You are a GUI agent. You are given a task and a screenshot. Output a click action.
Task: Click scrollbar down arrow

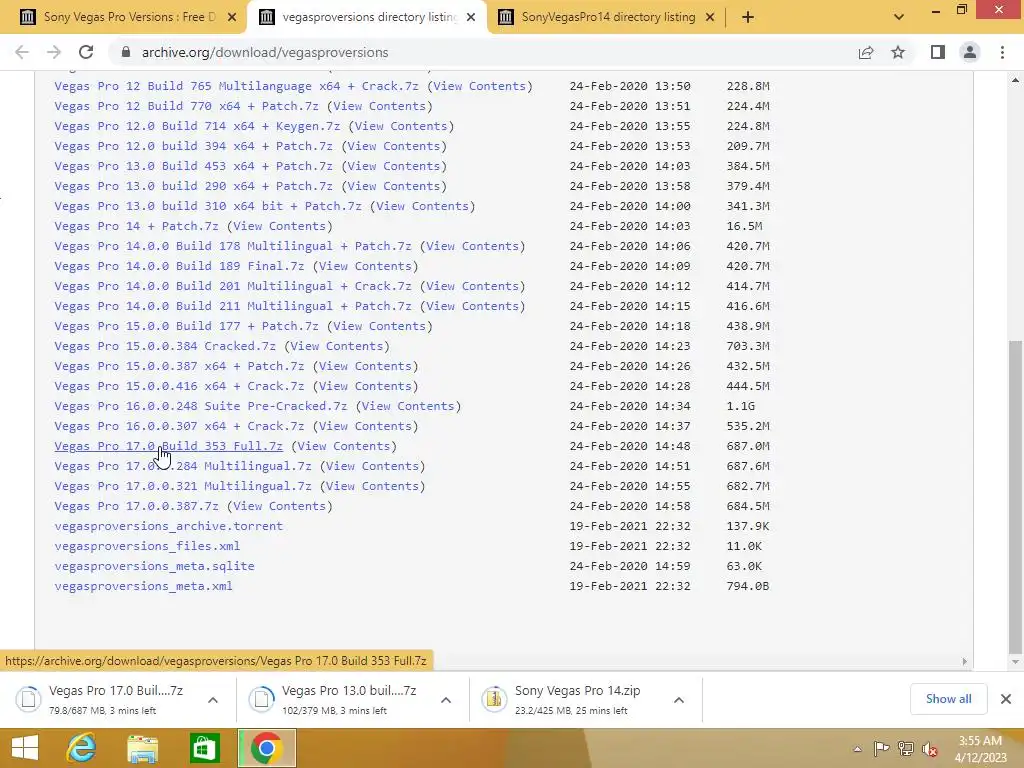[1015, 662]
